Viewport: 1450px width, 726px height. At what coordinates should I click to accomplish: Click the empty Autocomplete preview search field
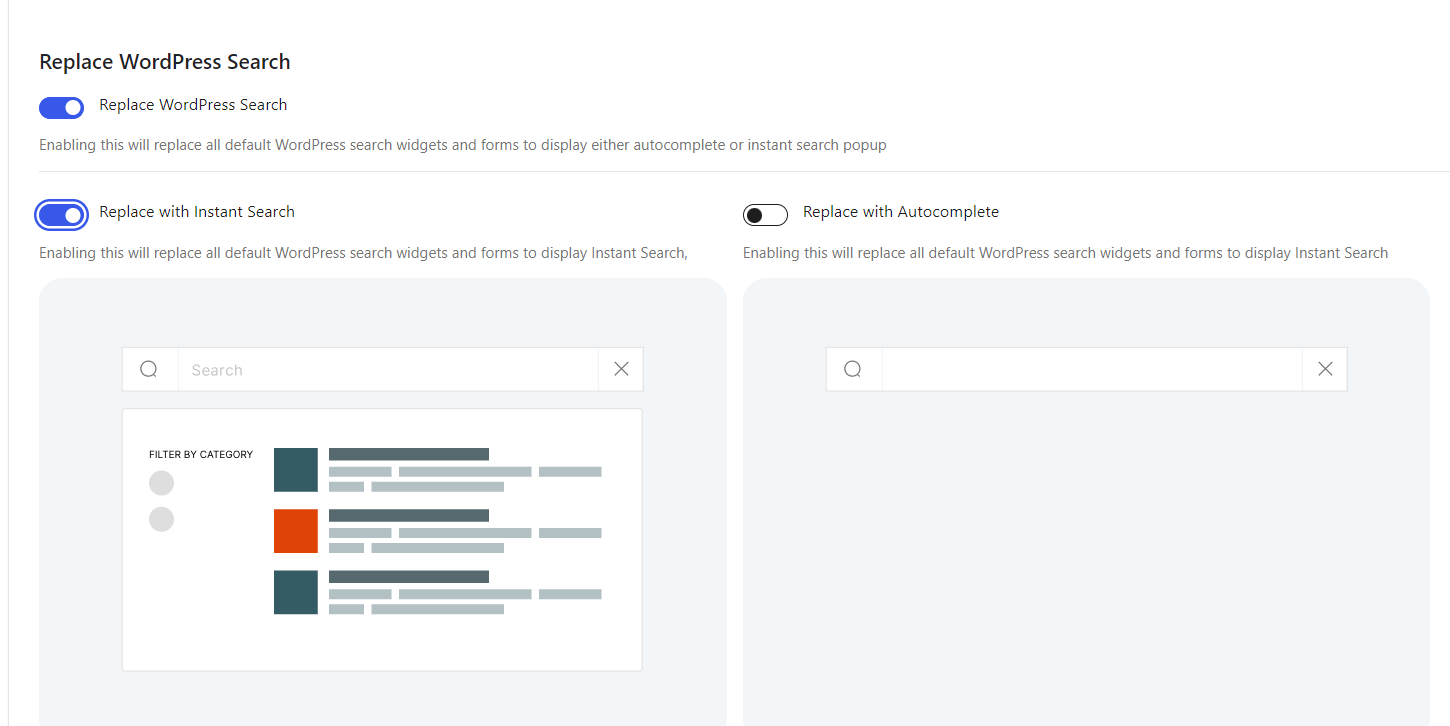(1091, 370)
